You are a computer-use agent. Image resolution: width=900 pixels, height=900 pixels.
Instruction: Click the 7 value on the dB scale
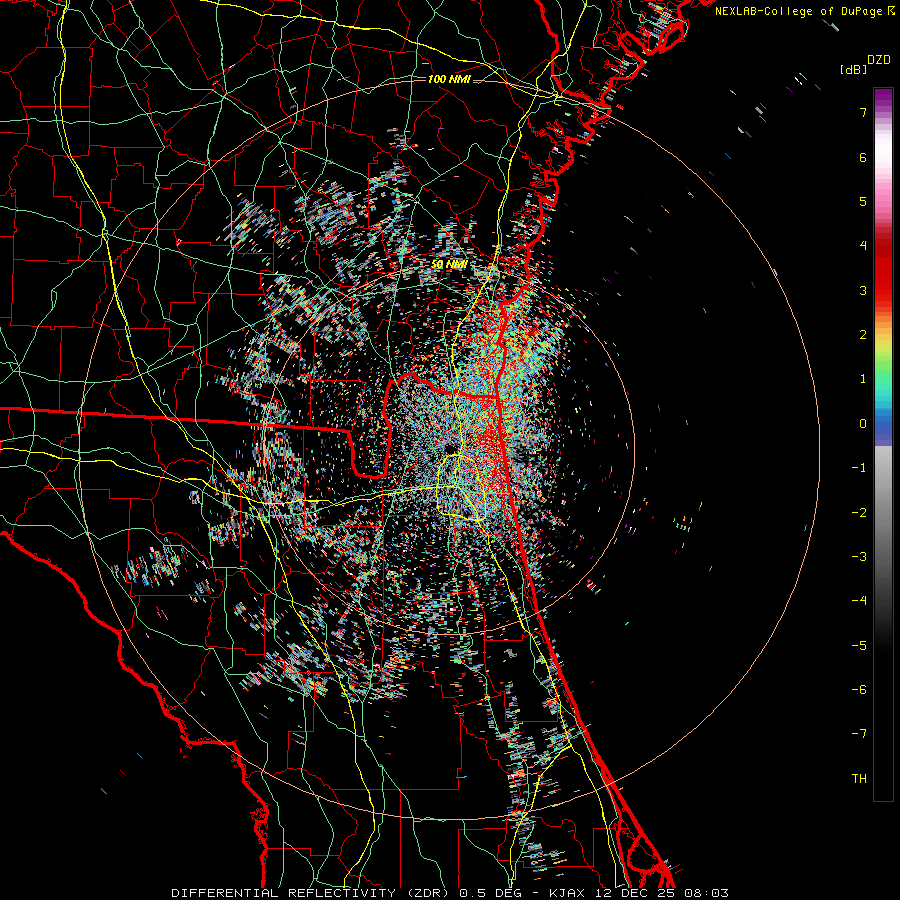point(863,112)
